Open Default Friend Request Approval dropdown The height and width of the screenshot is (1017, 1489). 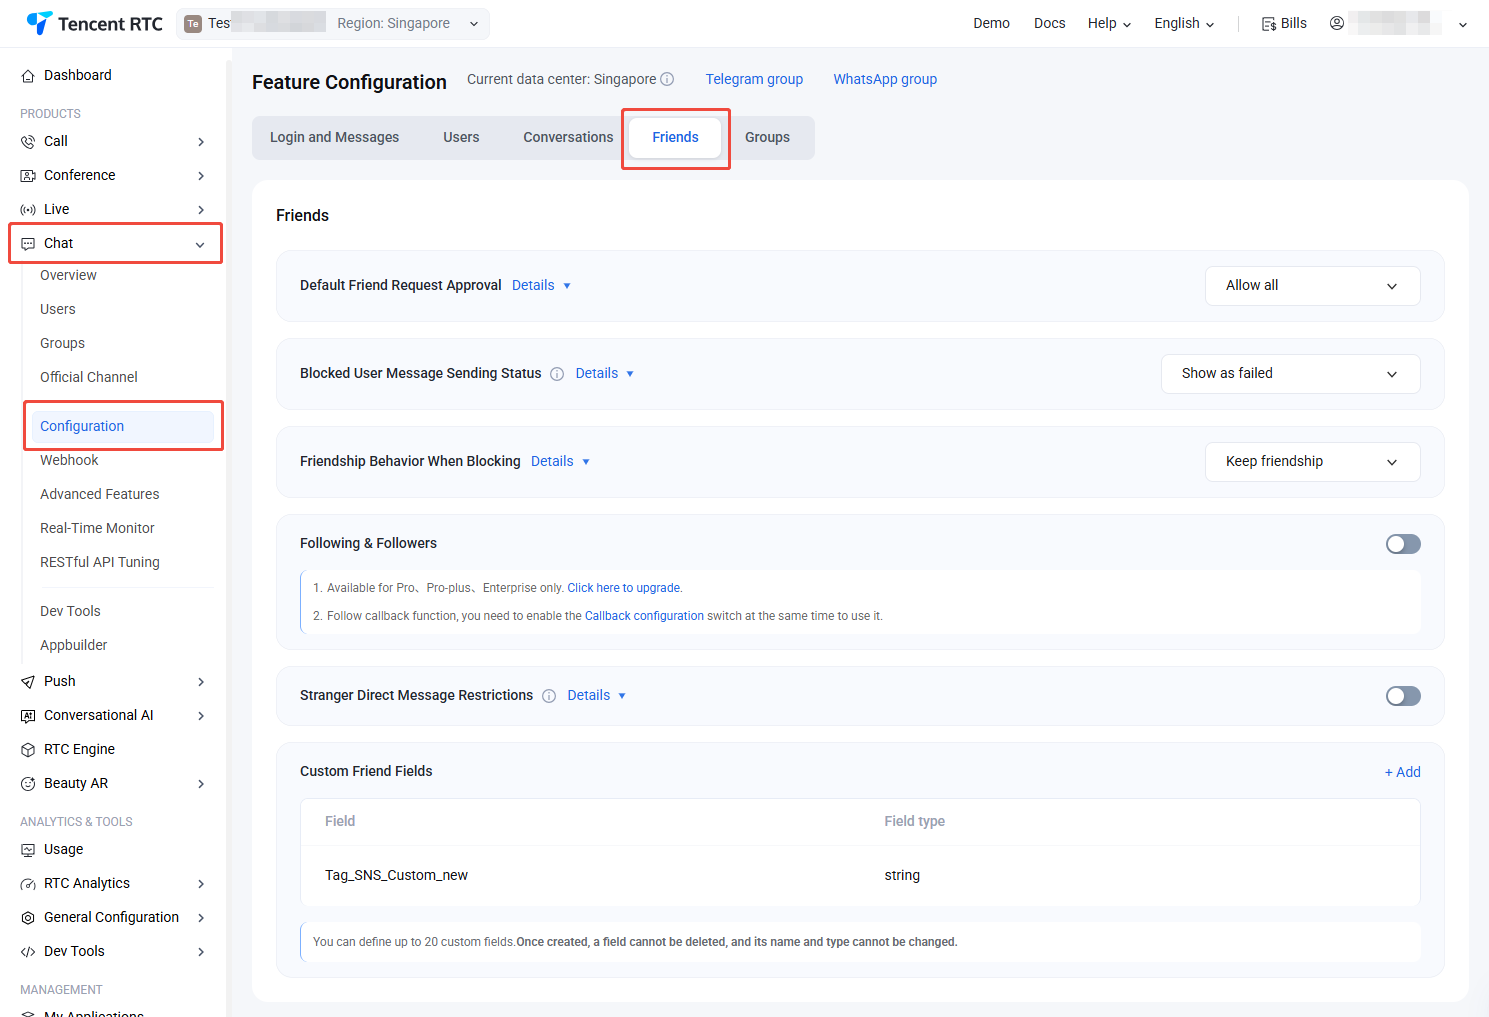(x=1312, y=286)
